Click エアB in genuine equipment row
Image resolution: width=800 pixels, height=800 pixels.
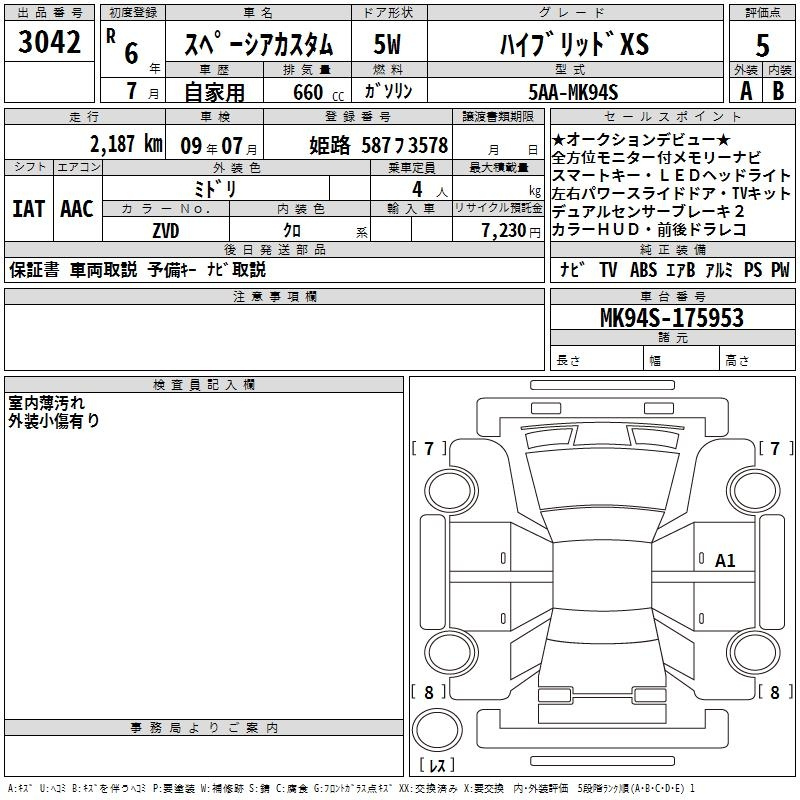pyautogui.click(x=681, y=270)
